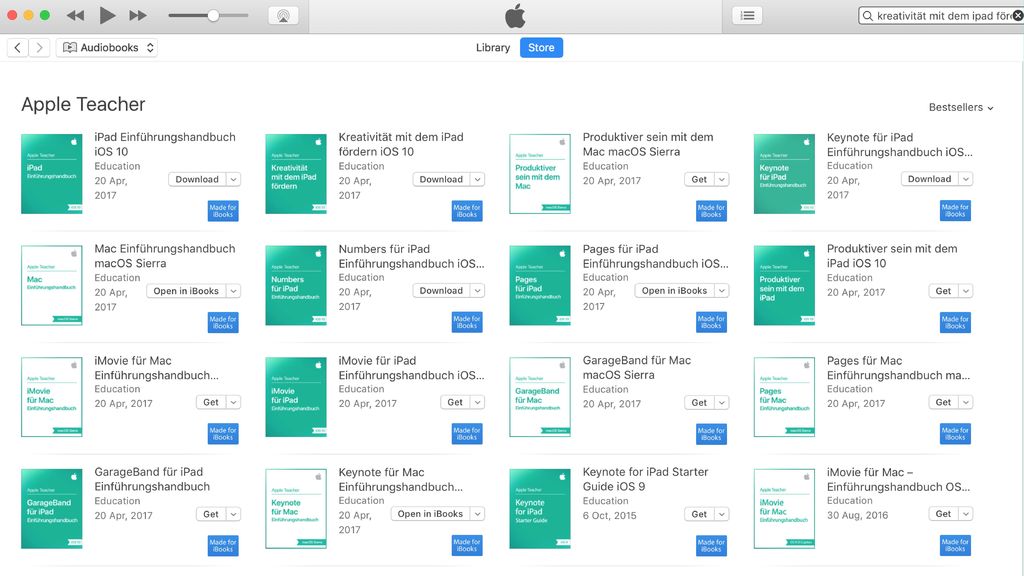Go forward with the right arrow
Viewport: 1024px width, 576px height.
[x=39, y=48]
